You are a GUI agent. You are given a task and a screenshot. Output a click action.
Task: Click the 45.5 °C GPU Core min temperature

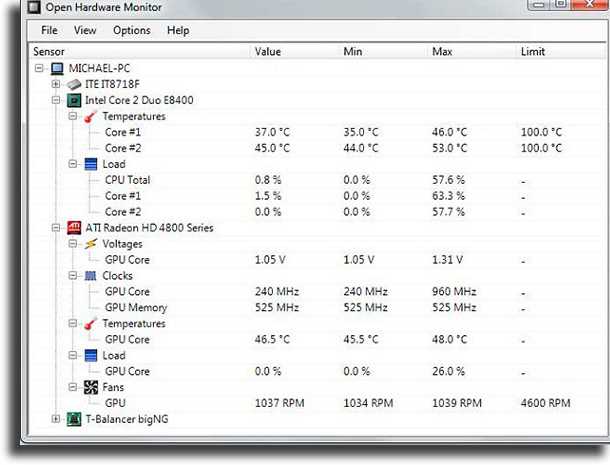point(361,340)
